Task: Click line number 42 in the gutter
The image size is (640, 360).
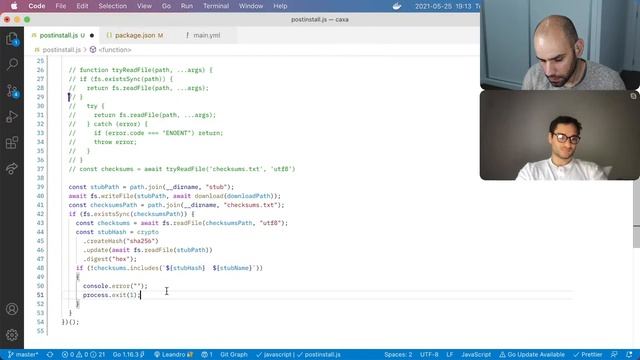Action: coord(40,214)
